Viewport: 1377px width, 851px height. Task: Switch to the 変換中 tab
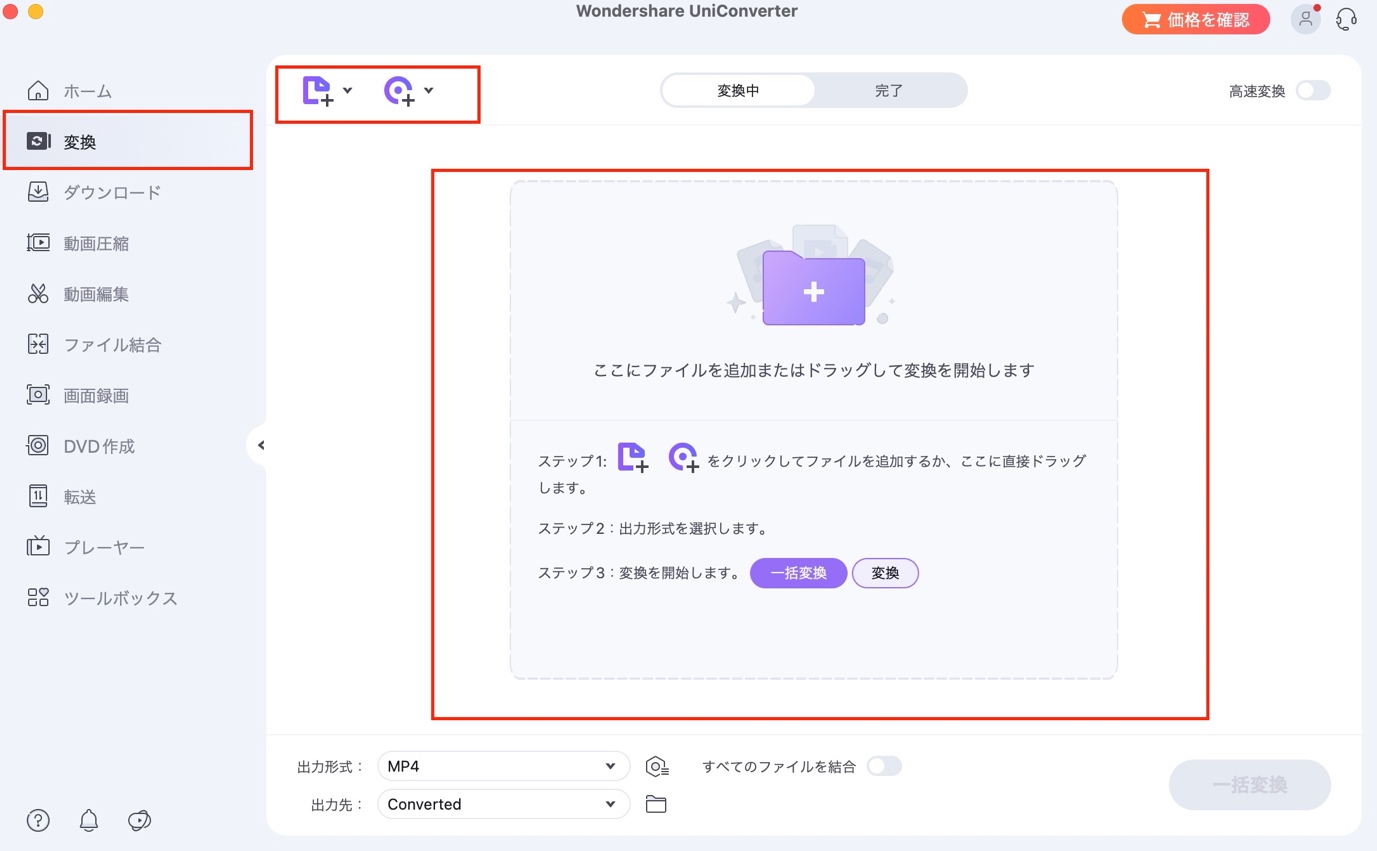738,90
